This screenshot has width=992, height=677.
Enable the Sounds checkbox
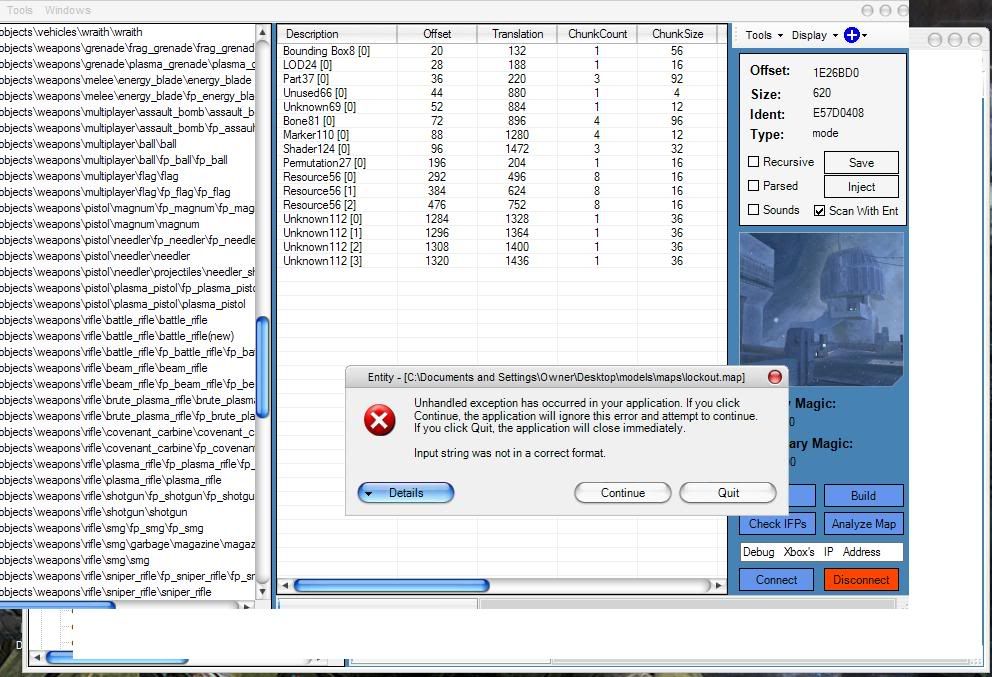pos(753,209)
